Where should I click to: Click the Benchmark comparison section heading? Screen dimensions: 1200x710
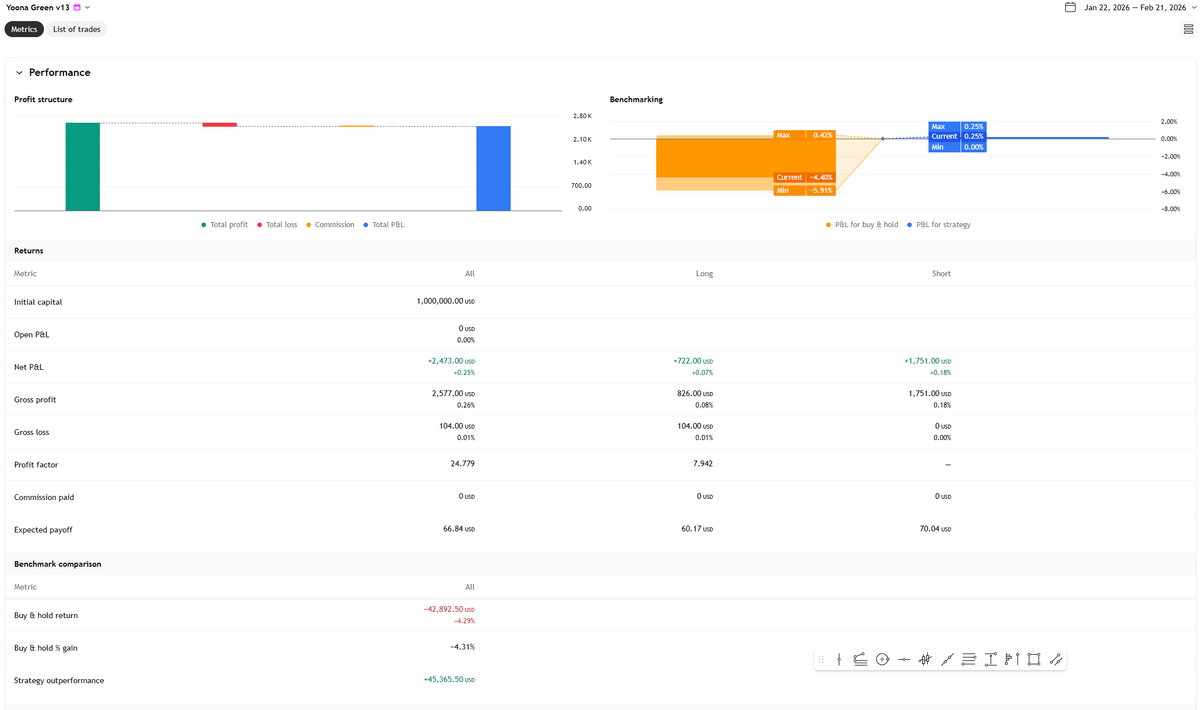point(58,564)
